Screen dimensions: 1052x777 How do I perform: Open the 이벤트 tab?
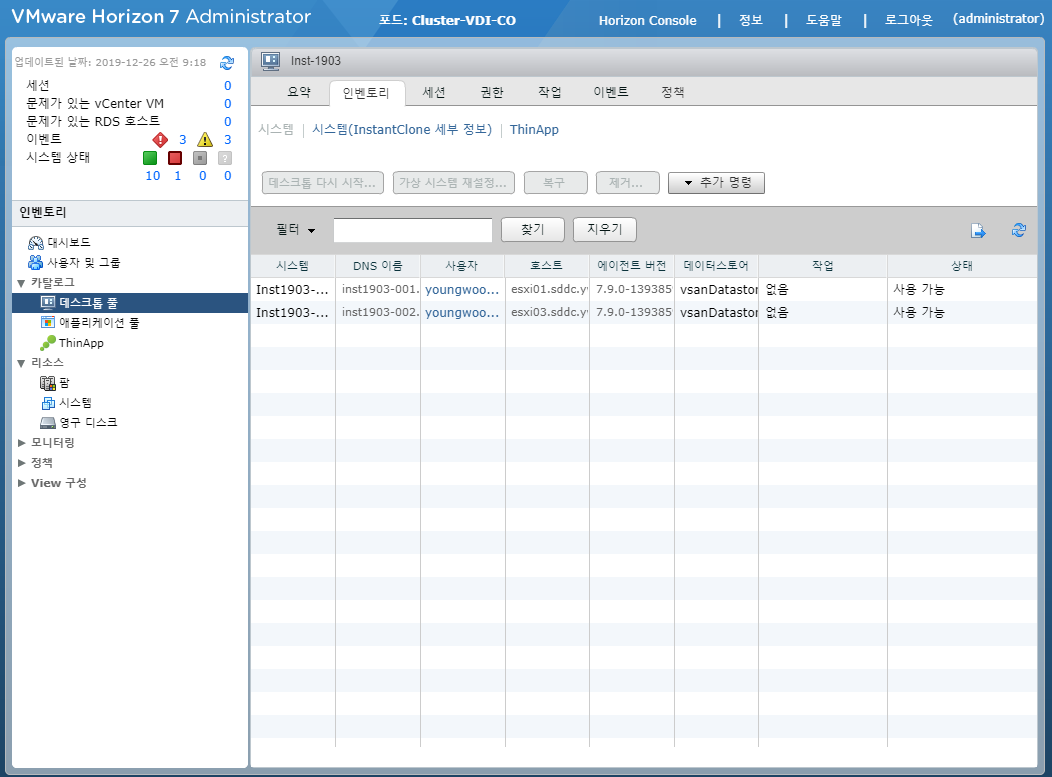[611, 92]
